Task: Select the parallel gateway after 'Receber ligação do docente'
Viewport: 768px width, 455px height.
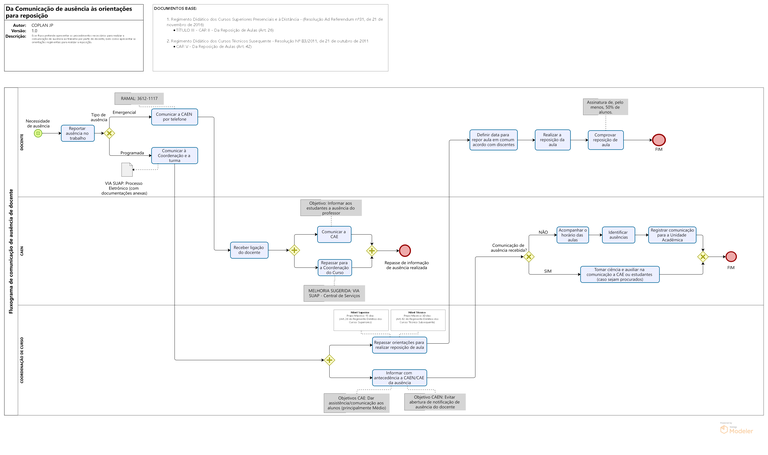Action: coord(294,250)
